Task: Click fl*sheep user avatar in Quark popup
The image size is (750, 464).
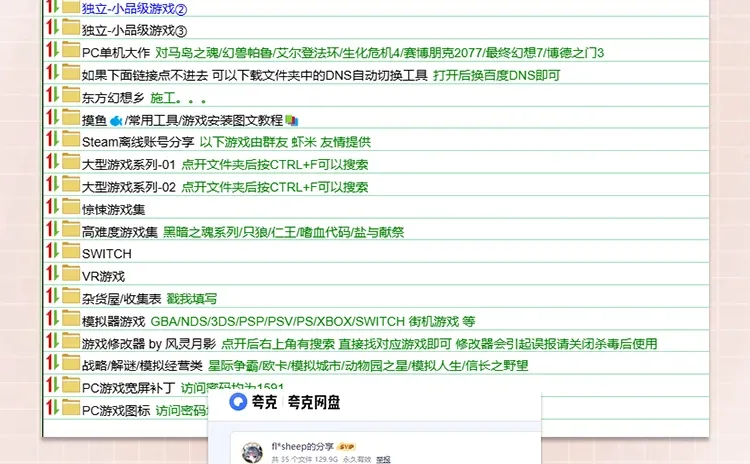Action: tap(252, 452)
